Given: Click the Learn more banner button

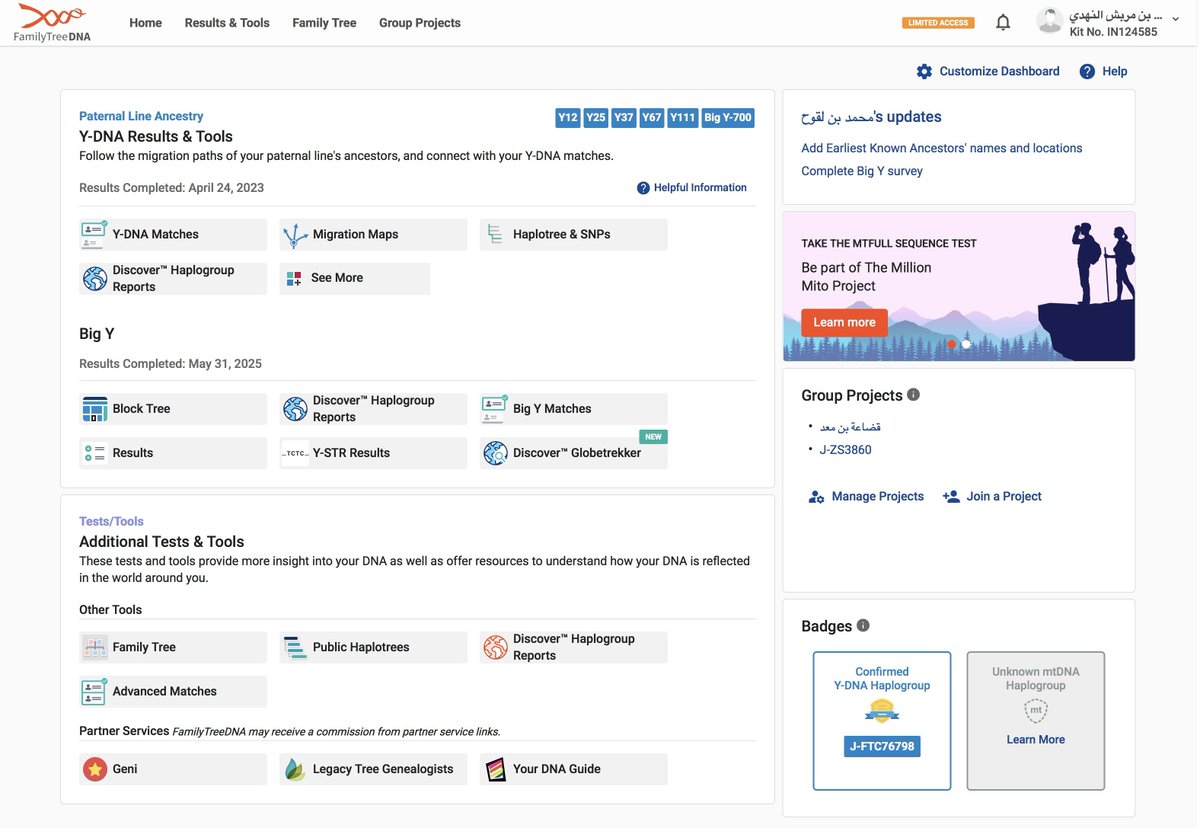Looking at the screenshot, I should pos(844,323).
